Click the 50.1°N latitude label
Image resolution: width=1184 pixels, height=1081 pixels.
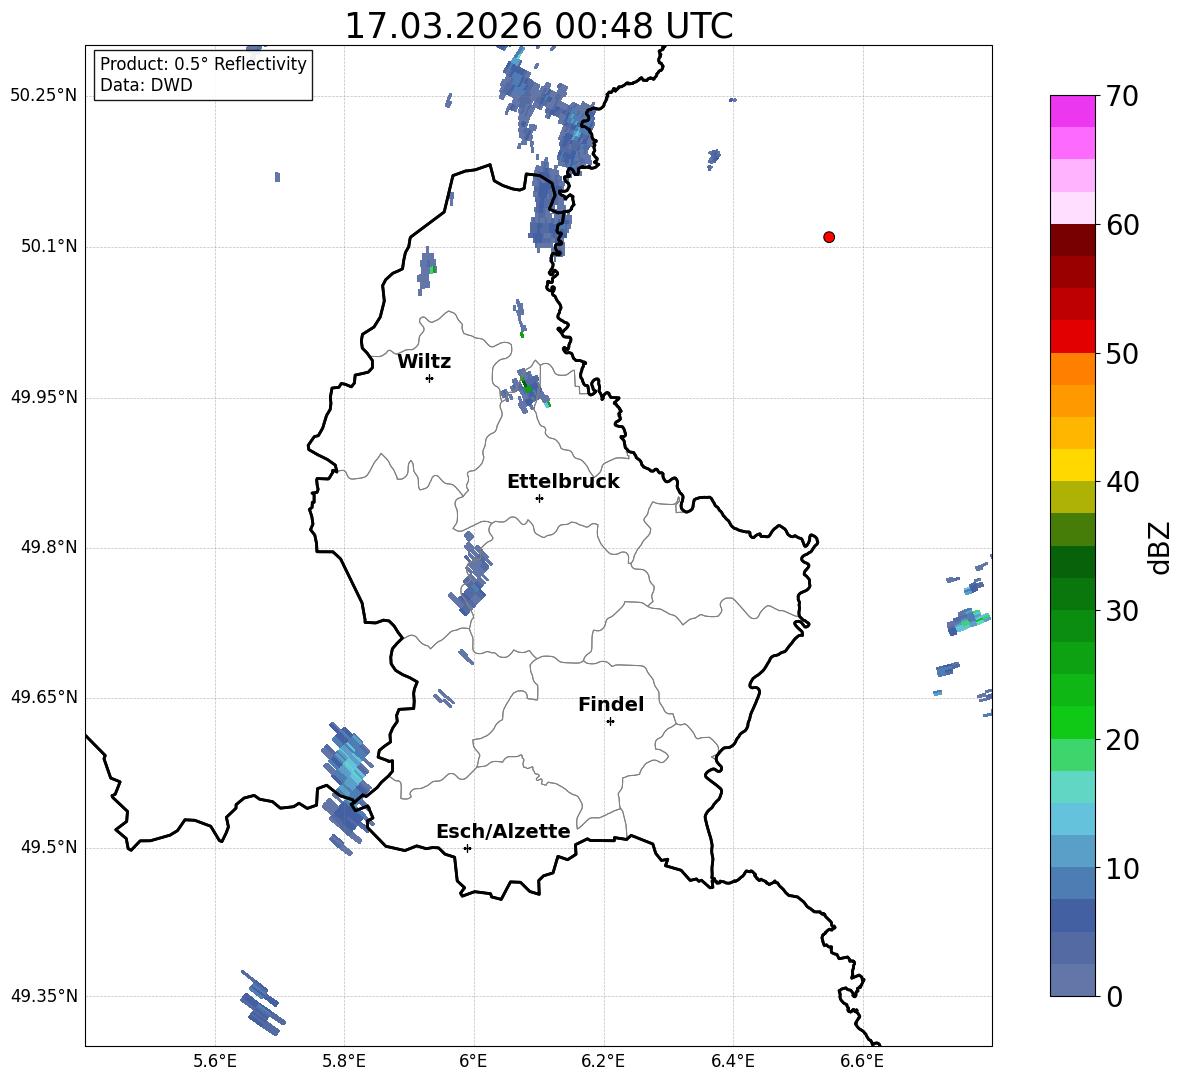pos(49,247)
